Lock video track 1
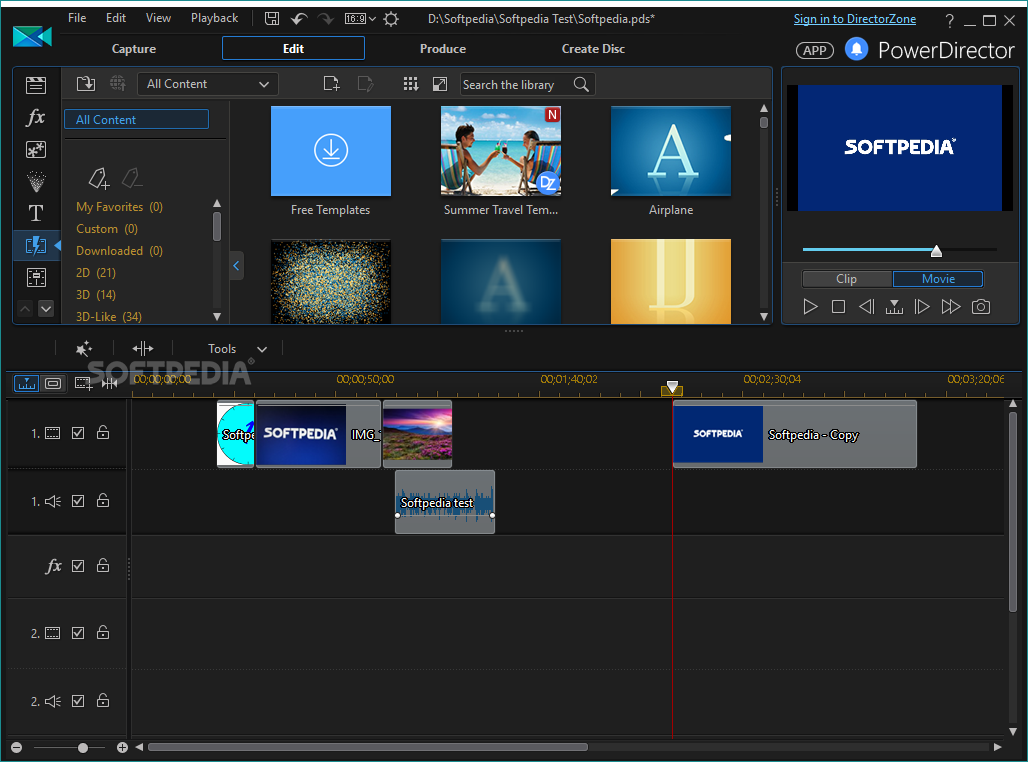Viewport: 1028px width, 762px height. point(103,432)
